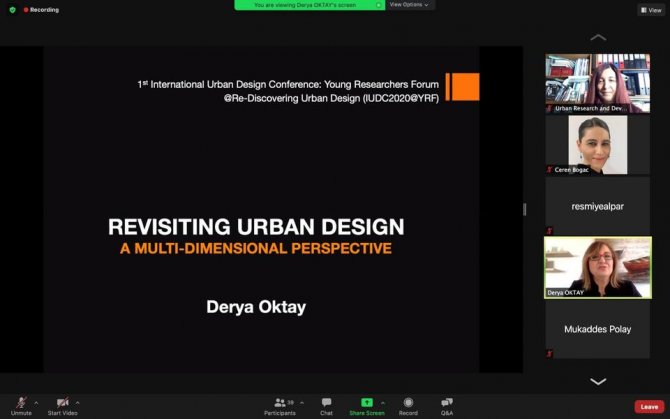Click the green Share Screen icon
Screen dimensions: 670x419
coord(366,402)
